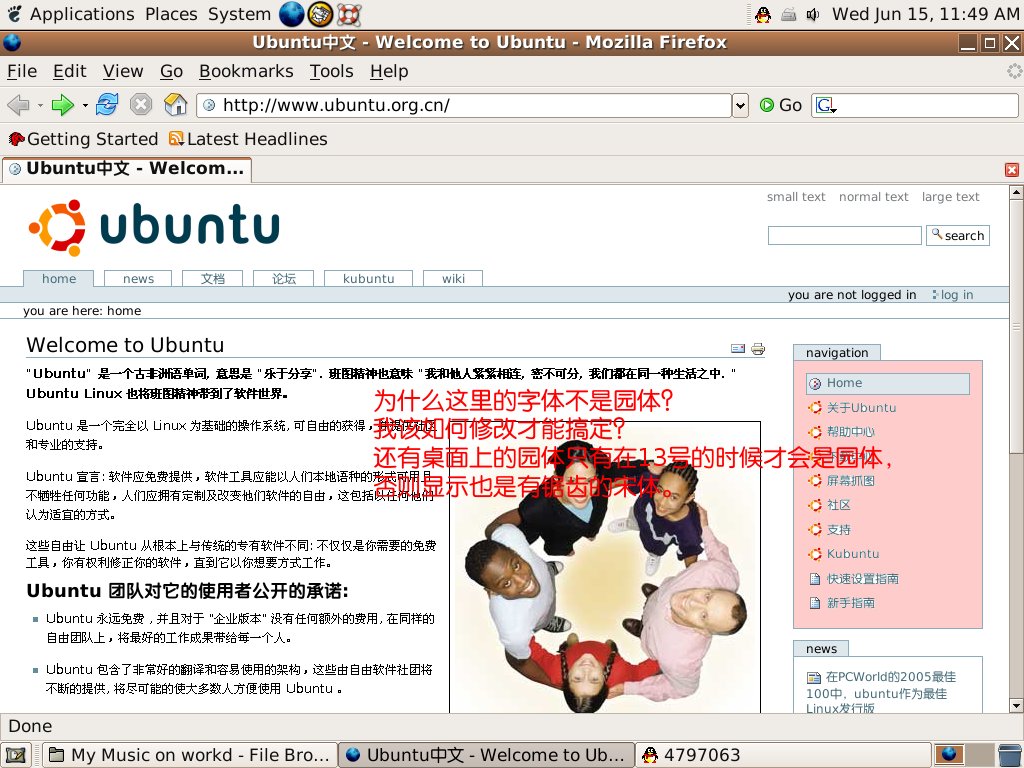Open the Go menu
1024x768 pixels.
(x=171, y=71)
